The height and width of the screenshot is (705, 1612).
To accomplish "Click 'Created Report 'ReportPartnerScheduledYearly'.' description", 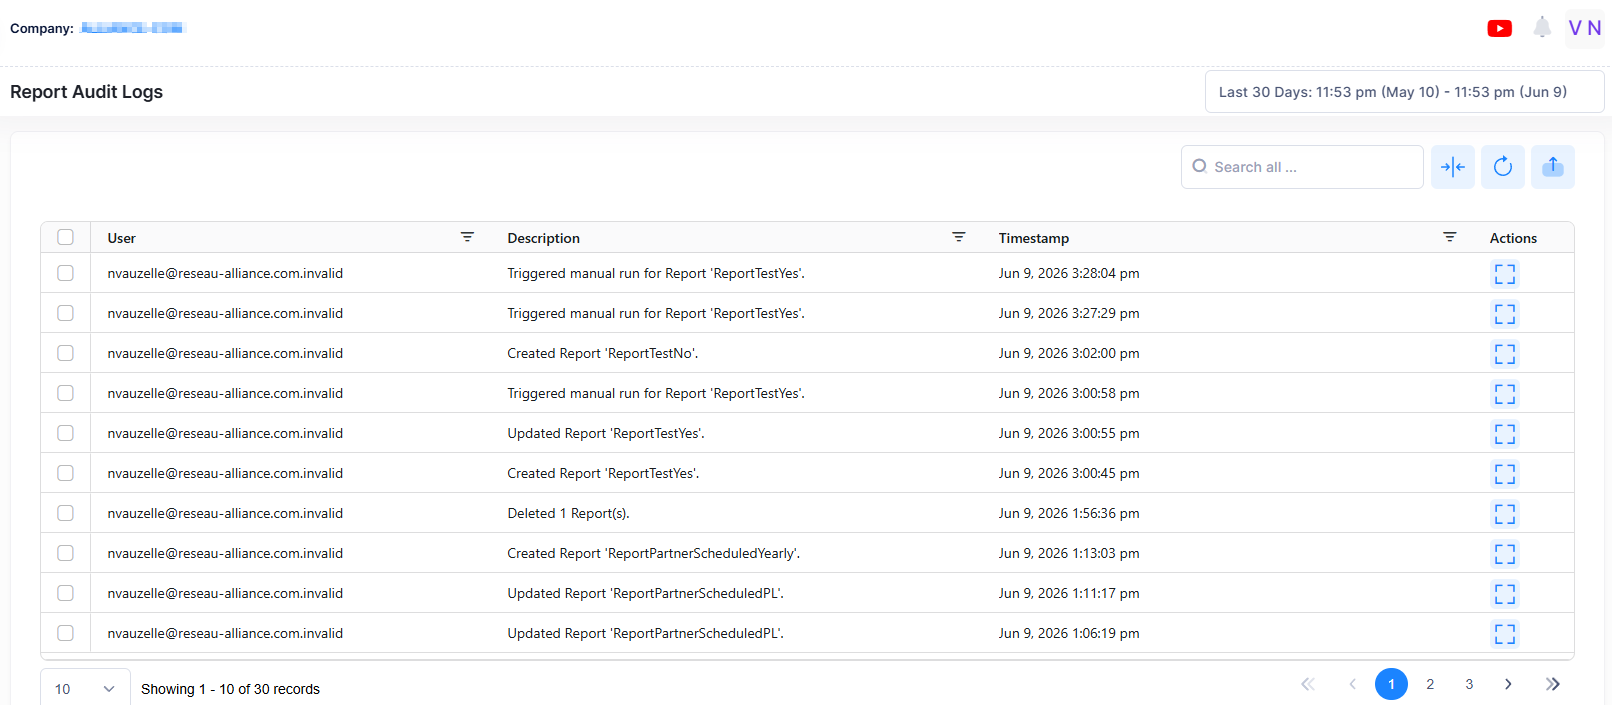I will click(653, 553).
